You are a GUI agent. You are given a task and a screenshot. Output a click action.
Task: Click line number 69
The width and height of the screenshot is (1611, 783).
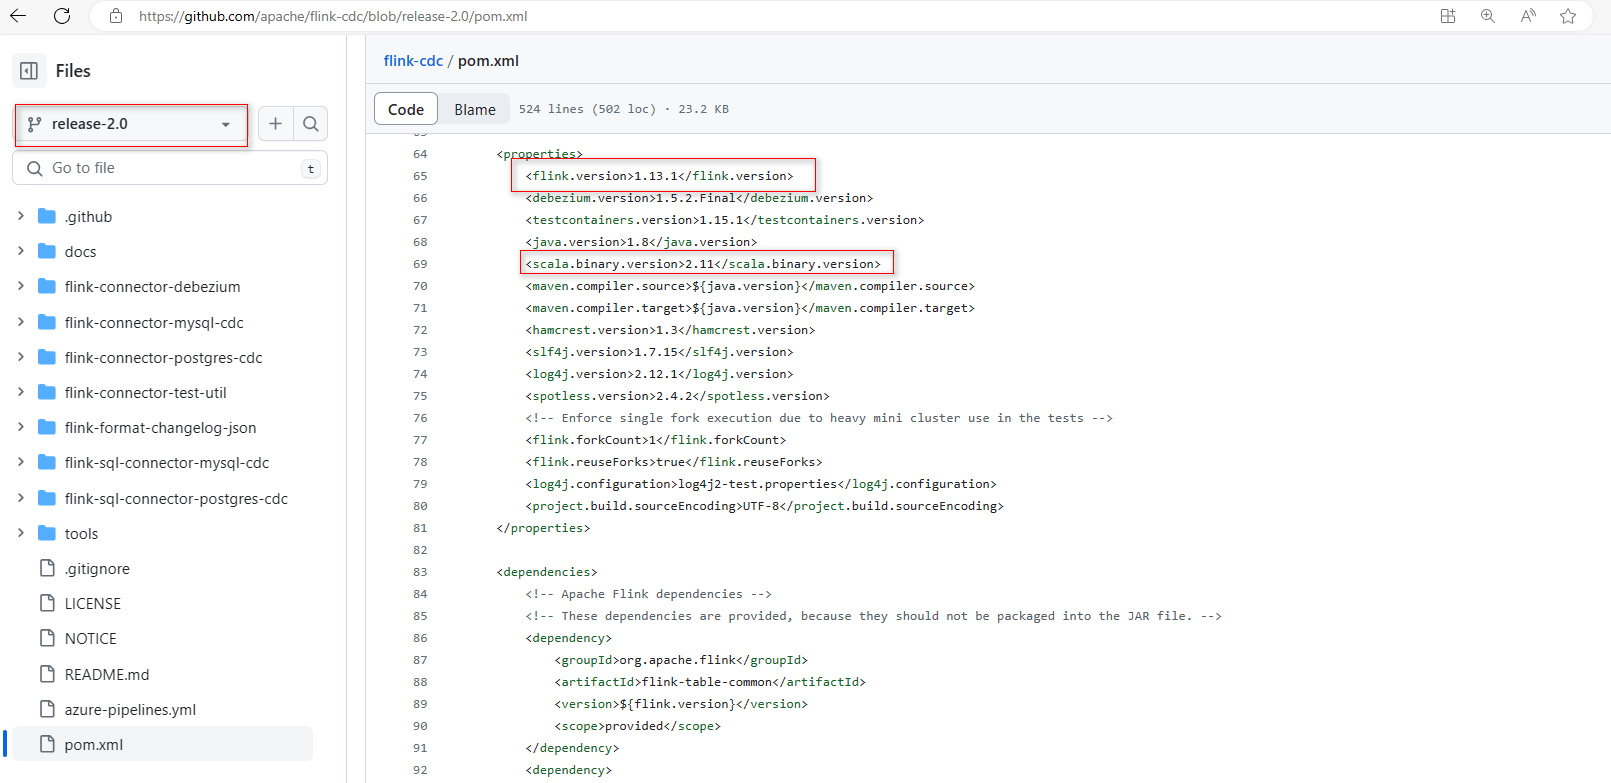click(x=420, y=264)
